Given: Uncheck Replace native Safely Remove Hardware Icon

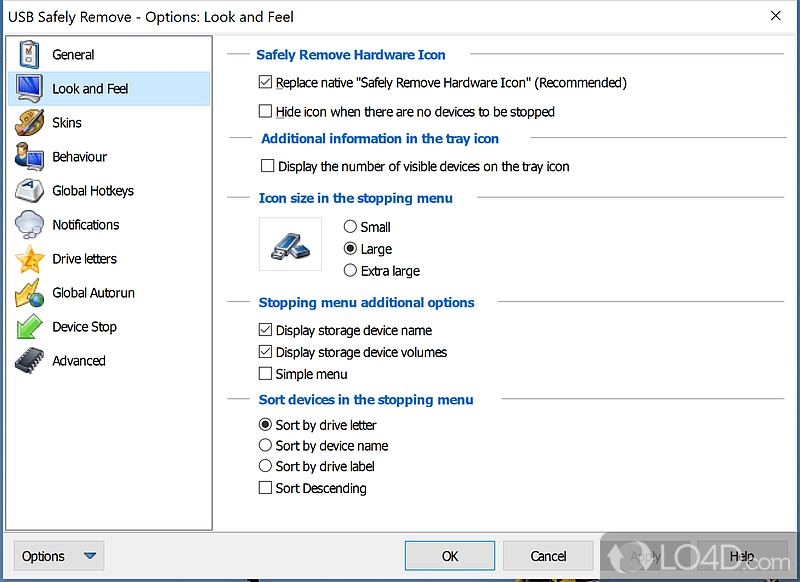Looking at the screenshot, I should click(x=266, y=83).
